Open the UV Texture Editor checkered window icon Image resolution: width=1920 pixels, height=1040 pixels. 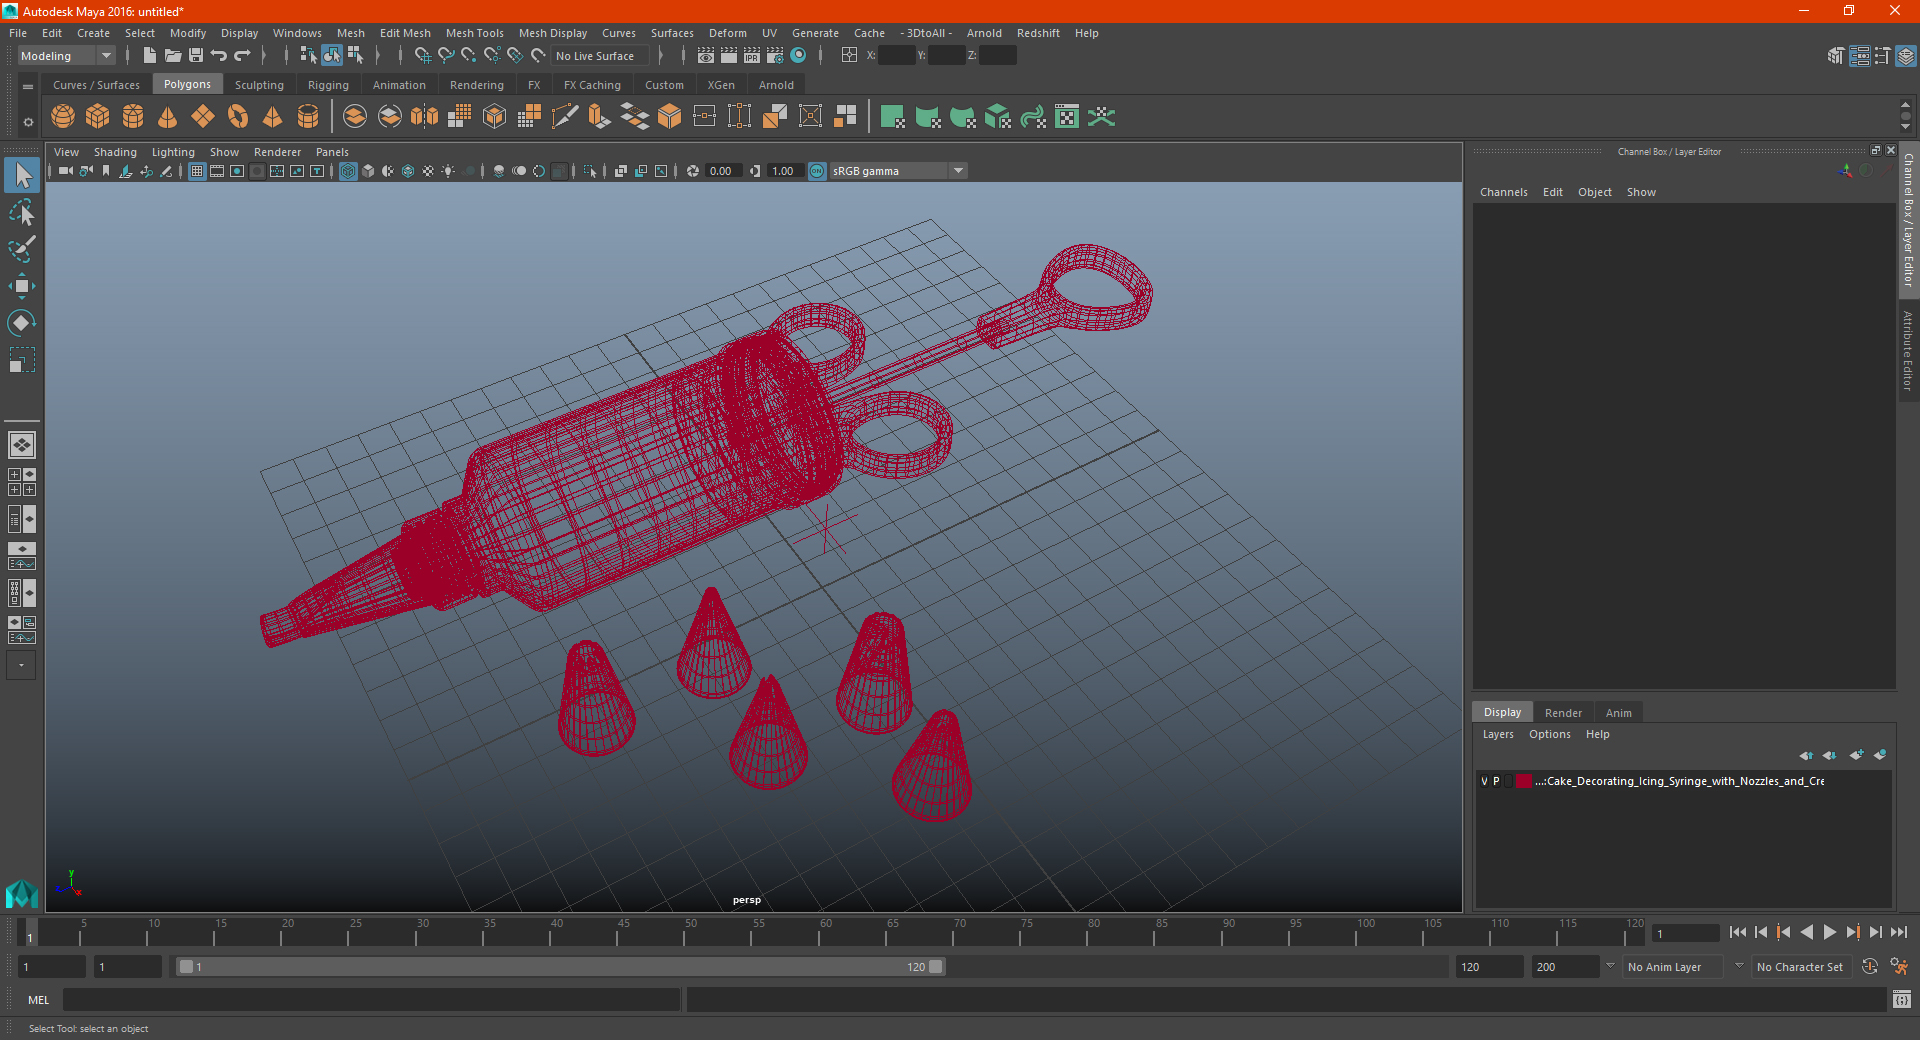1067,117
